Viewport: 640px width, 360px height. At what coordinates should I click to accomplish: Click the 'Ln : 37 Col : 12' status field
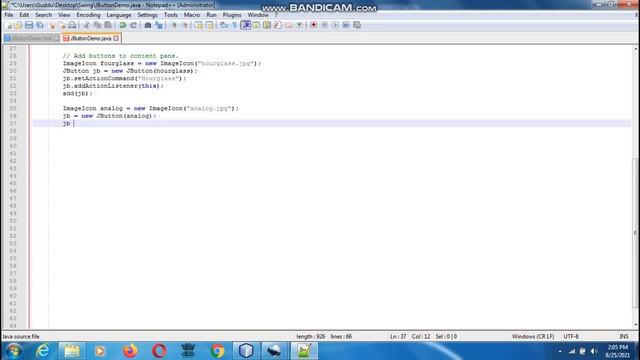pyautogui.click(x=410, y=336)
